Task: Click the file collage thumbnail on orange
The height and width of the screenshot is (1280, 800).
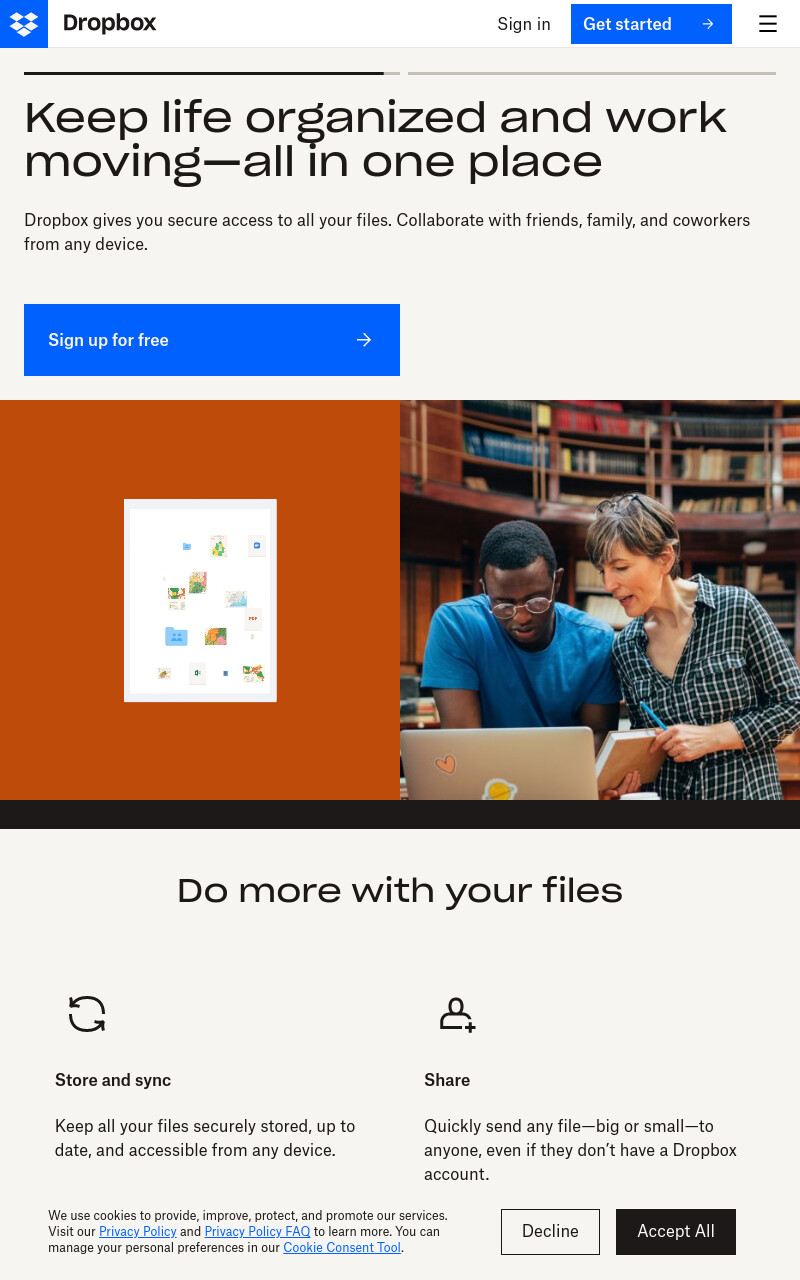Action: pyautogui.click(x=200, y=600)
